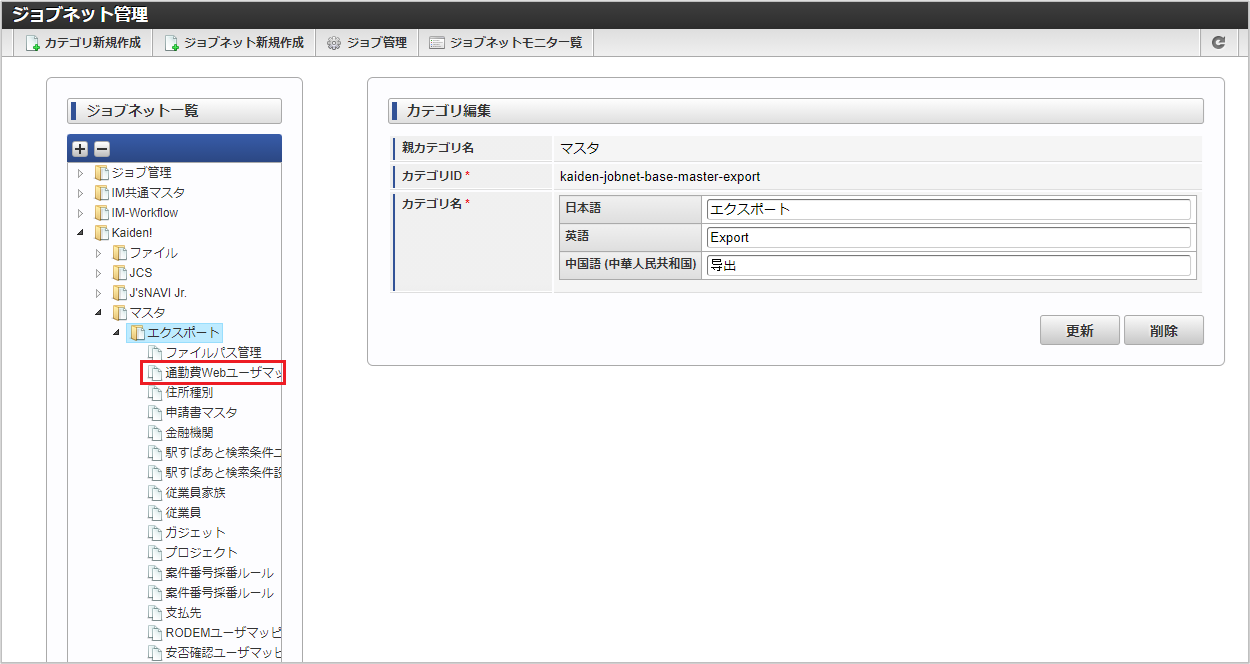Open the RODEMユーザマッピ job net
The image size is (1250, 664).
[223, 633]
